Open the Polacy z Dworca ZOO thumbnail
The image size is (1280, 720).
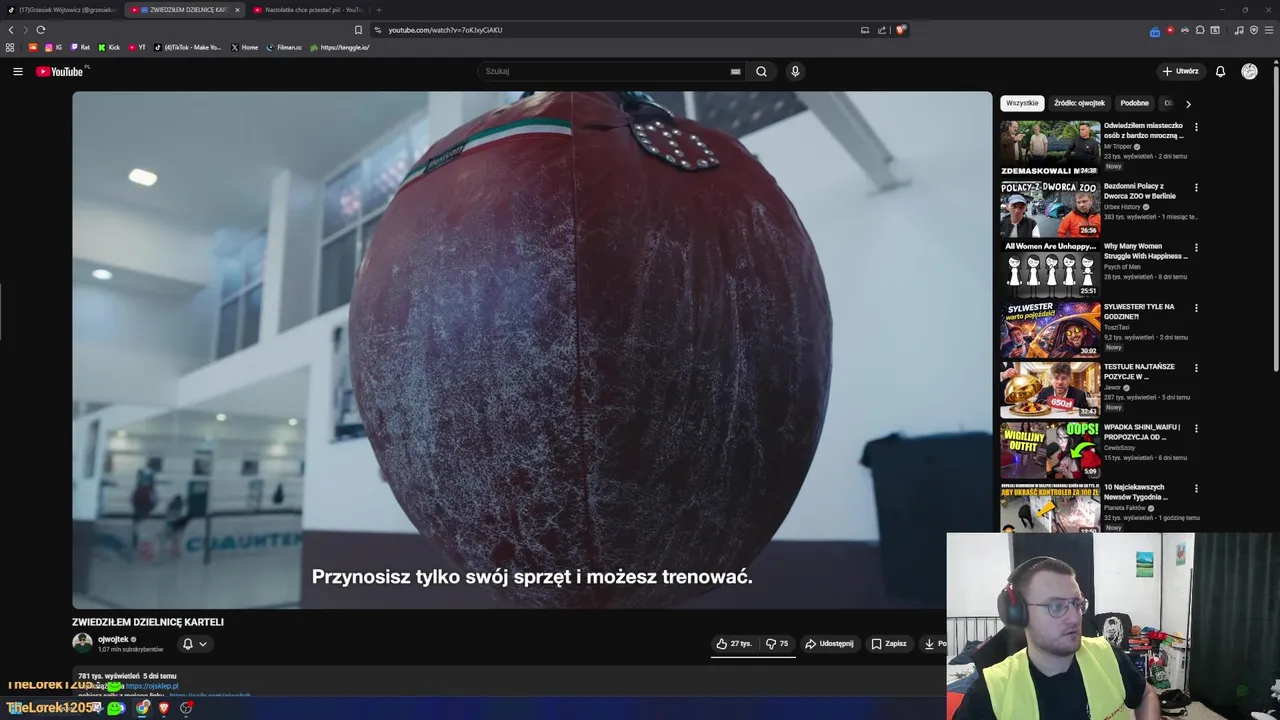tap(1050, 208)
